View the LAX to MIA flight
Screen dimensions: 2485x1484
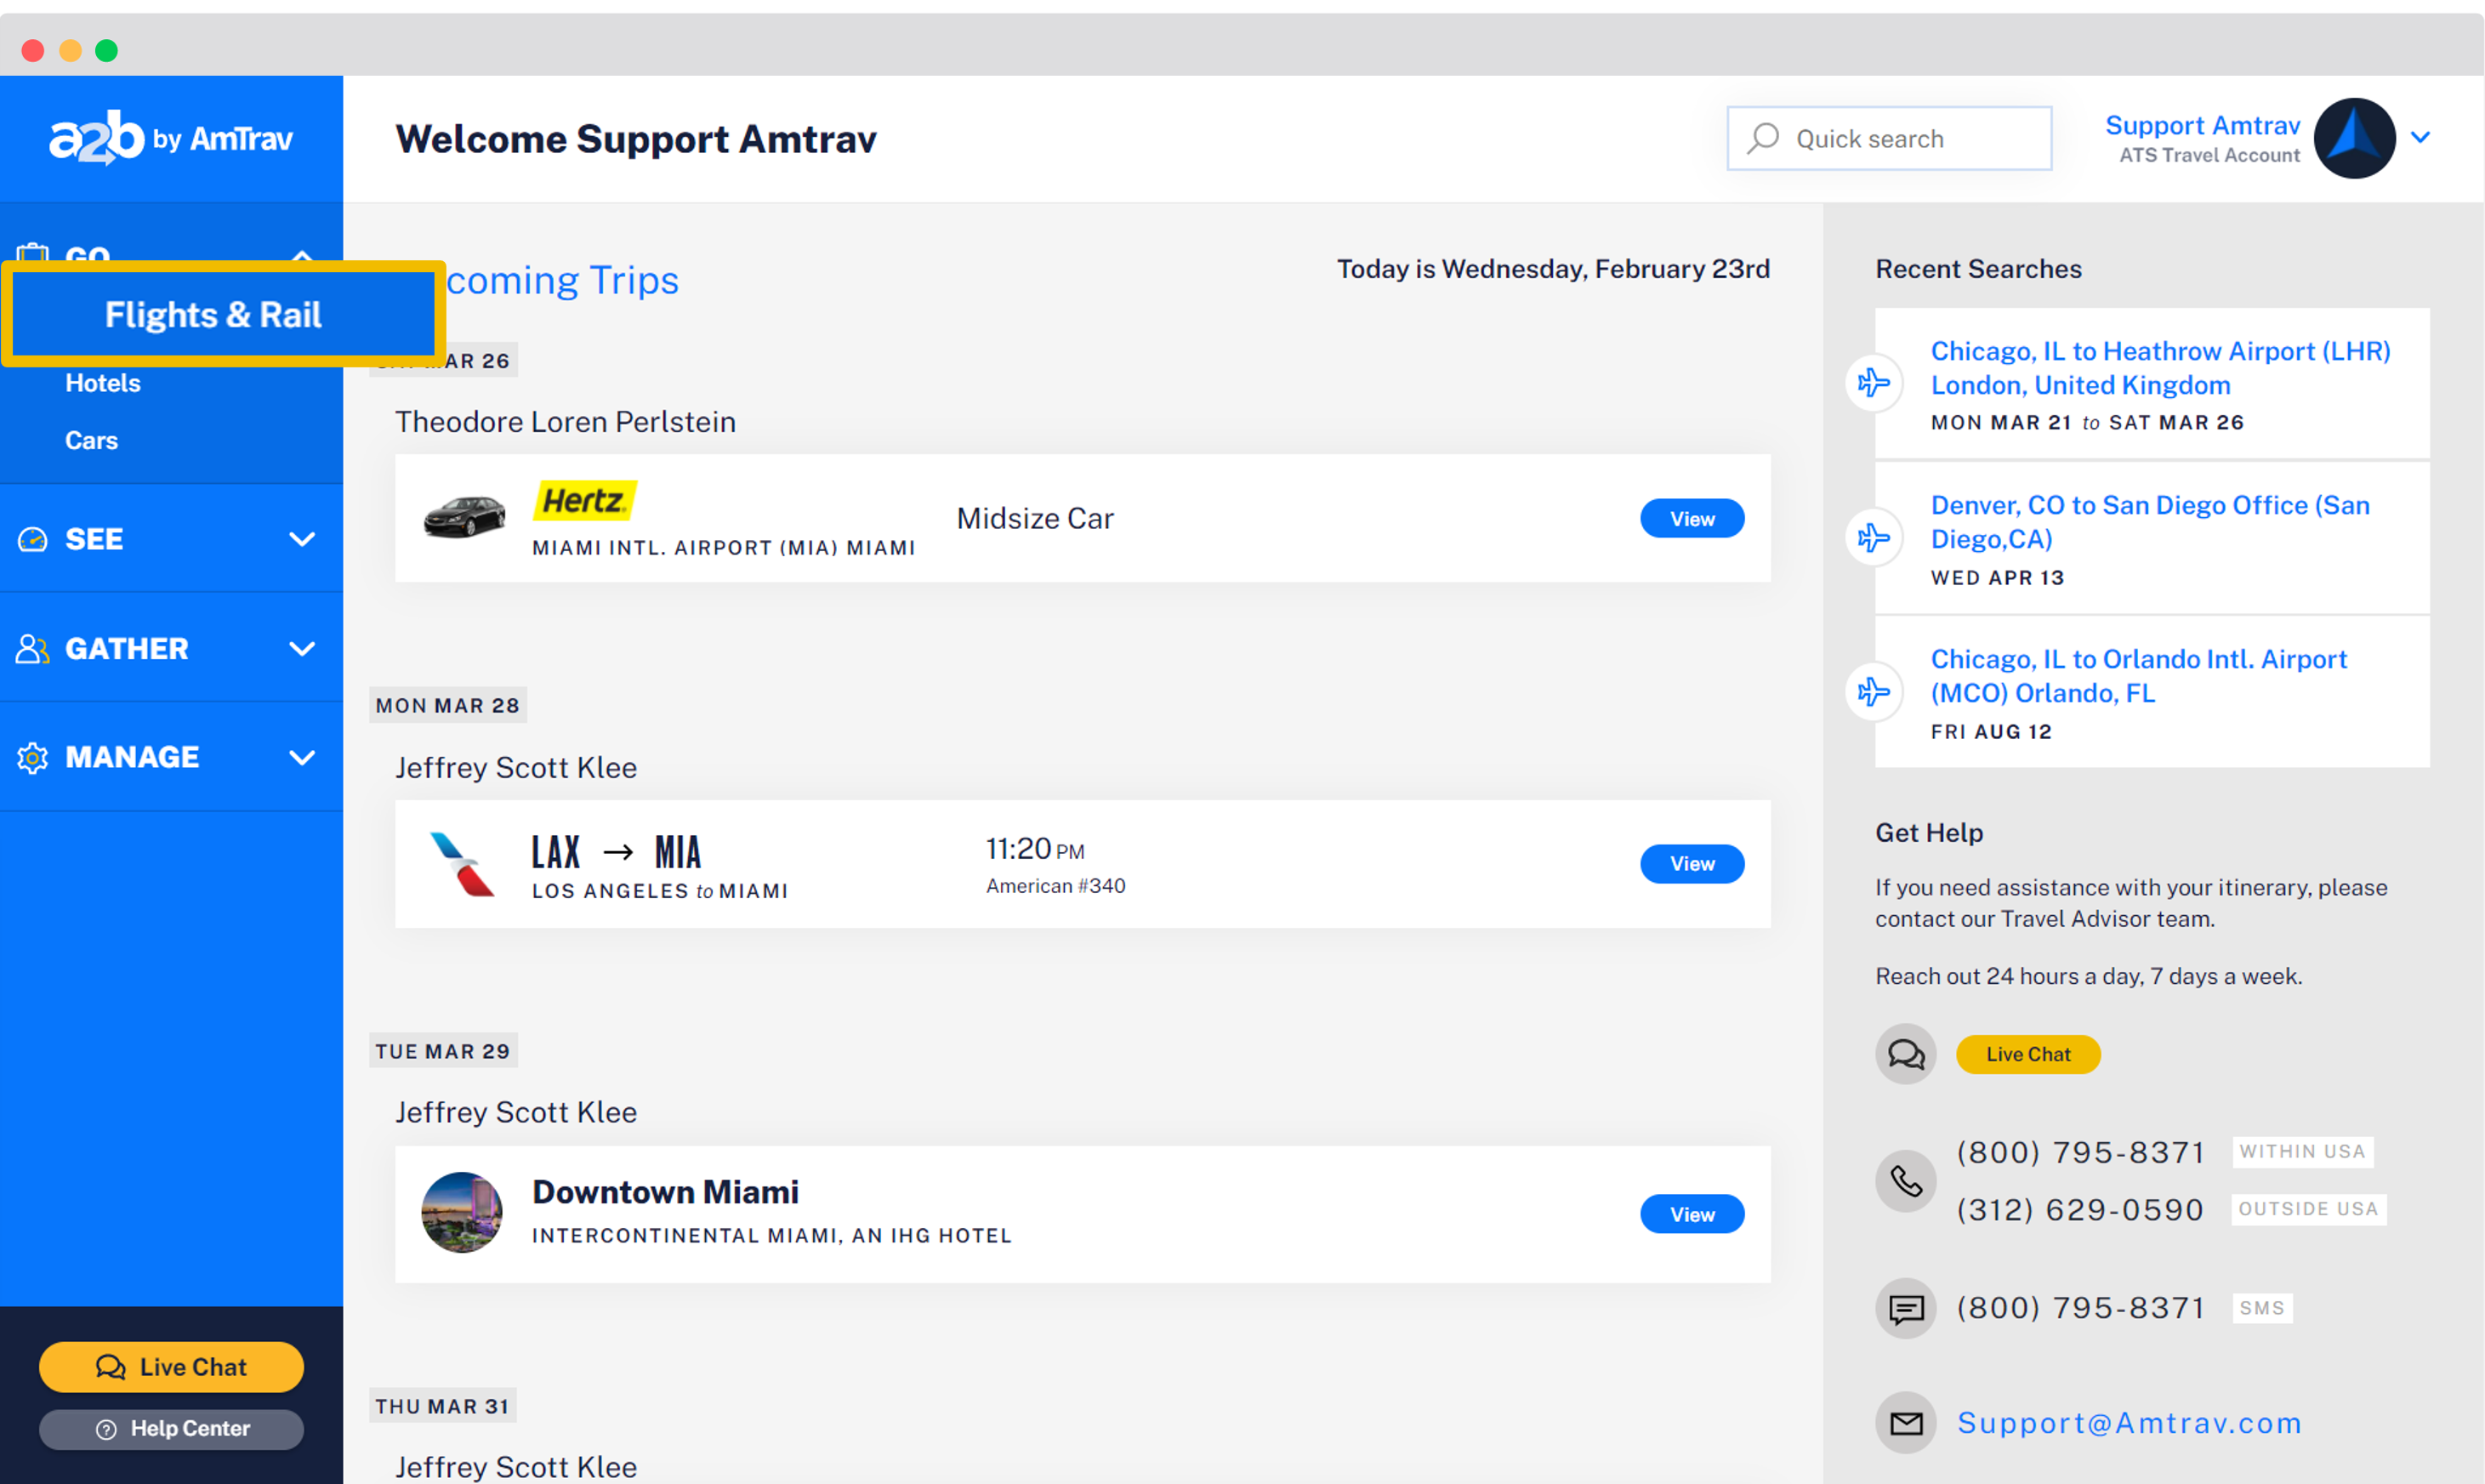coord(1691,864)
